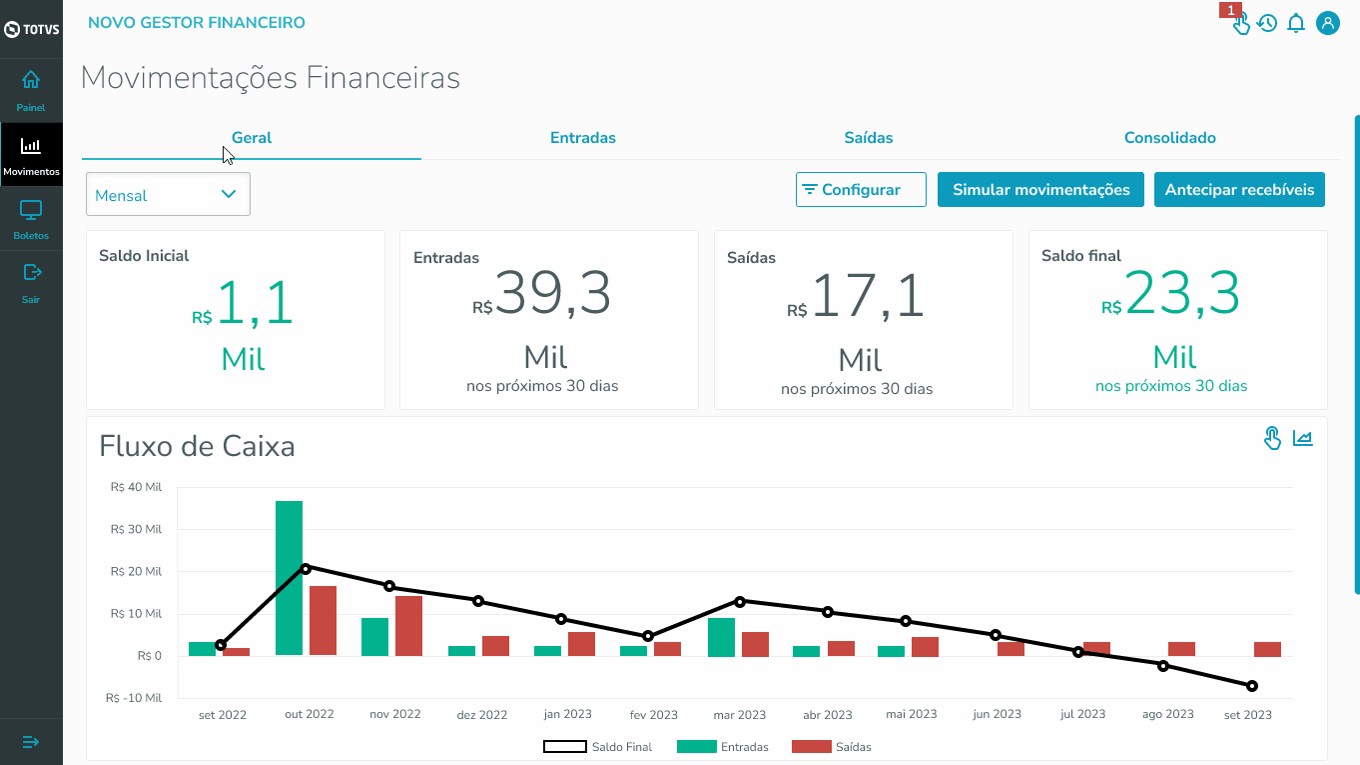The height and width of the screenshot is (765, 1360).
Task: Switch to the Entradas tab
Action: (x=583, y=138)
